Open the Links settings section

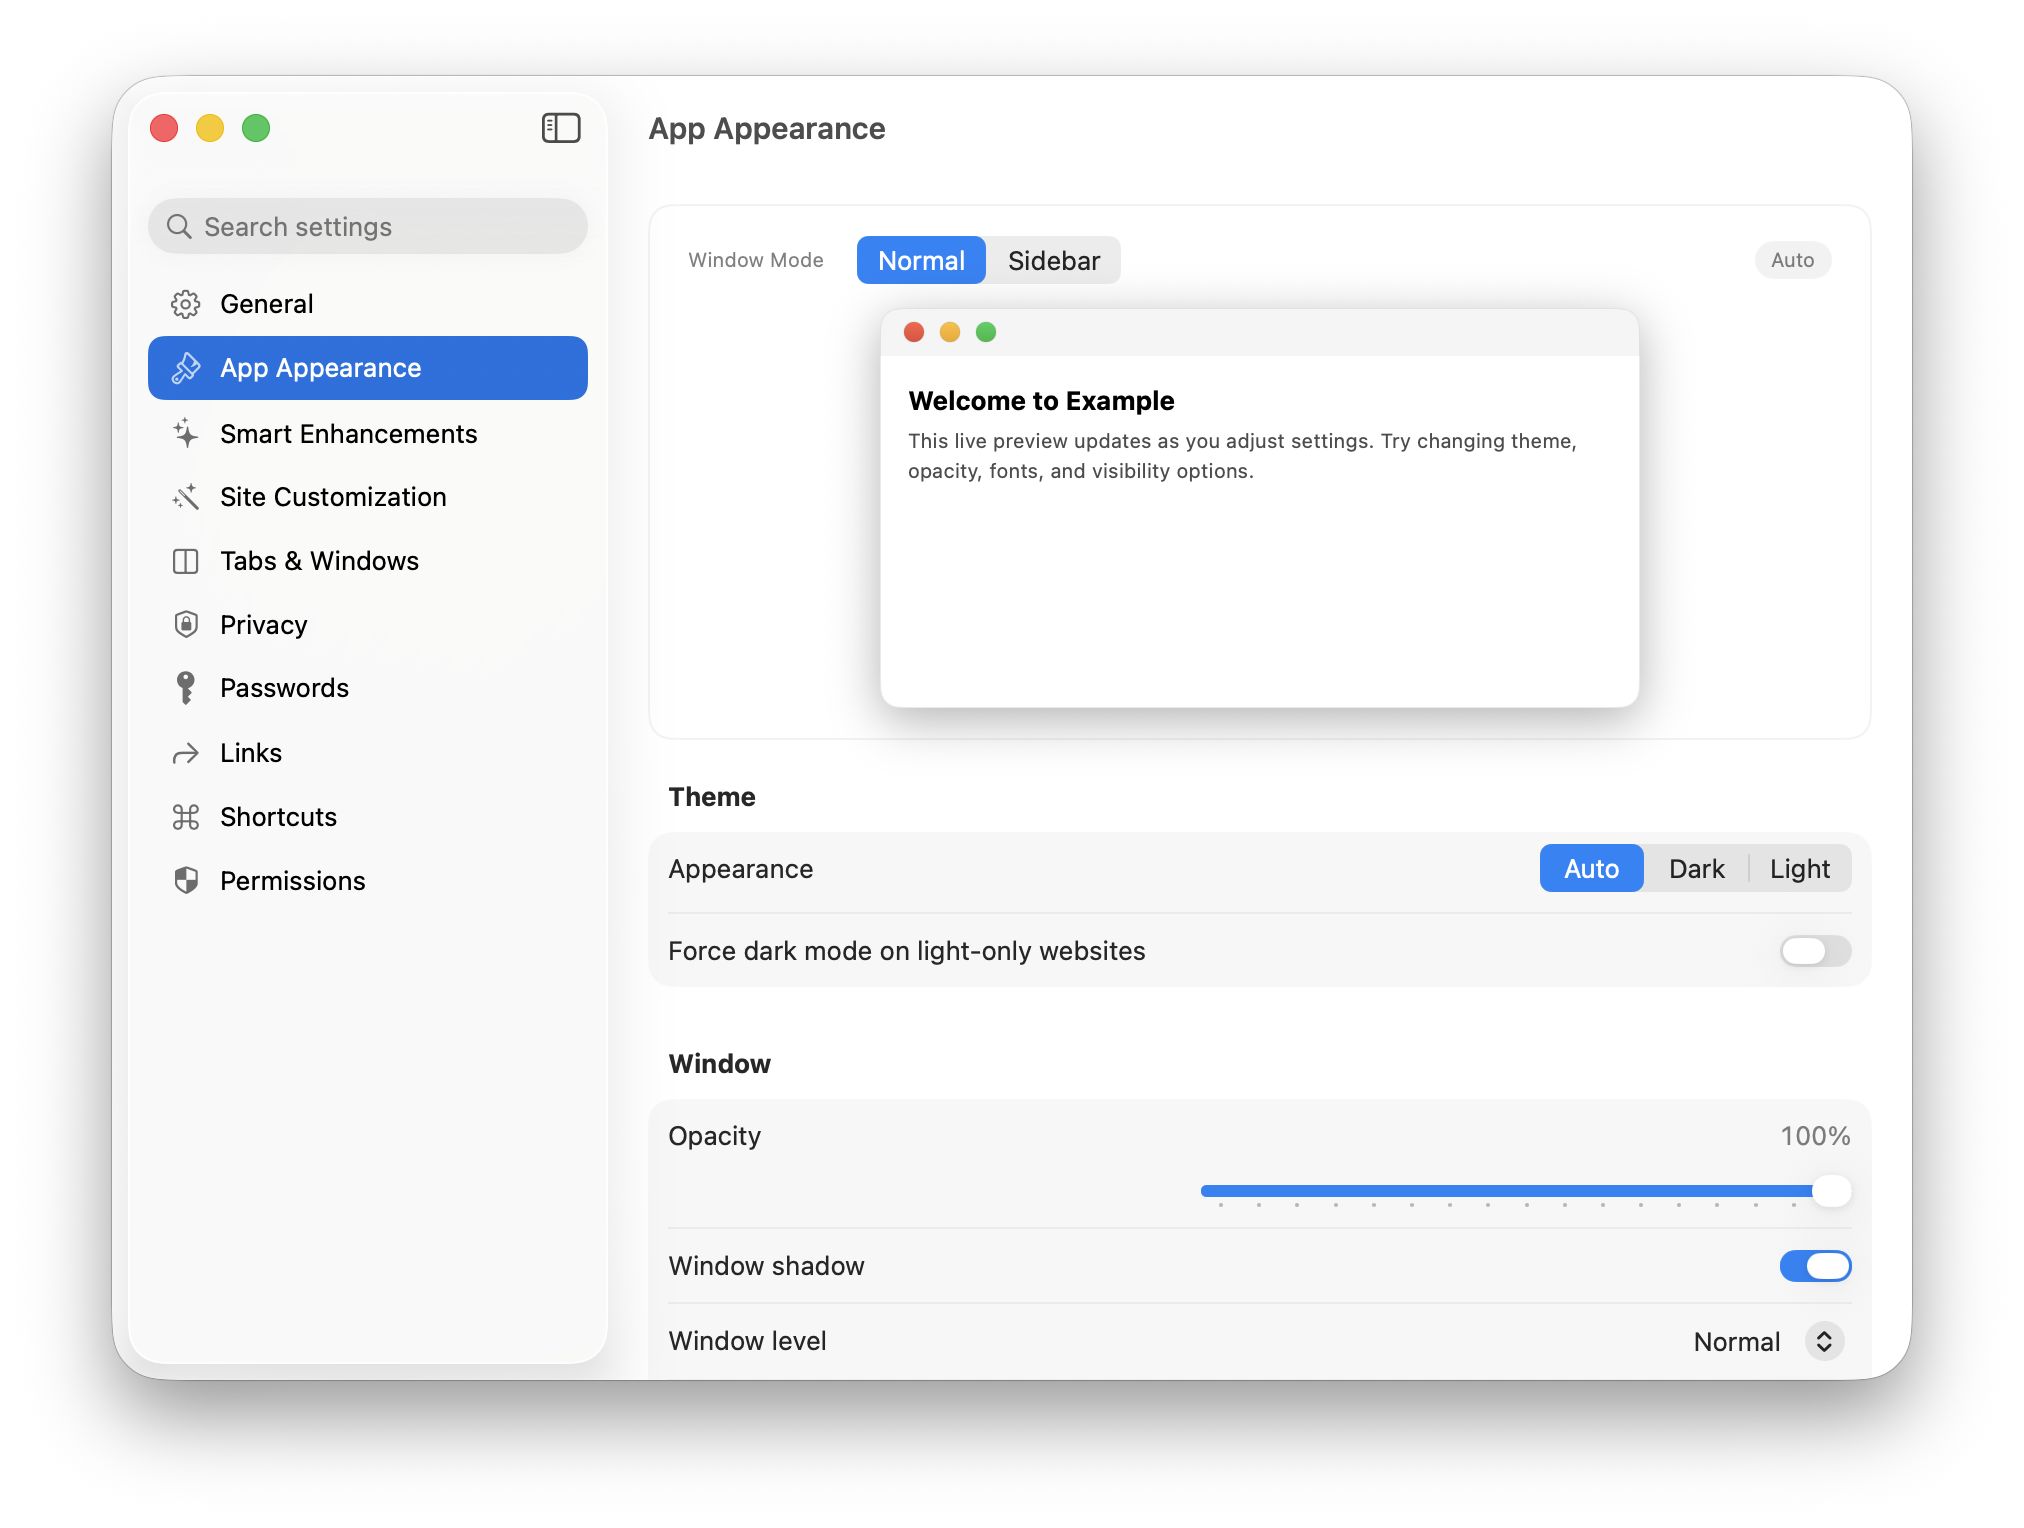coord(251,753)
